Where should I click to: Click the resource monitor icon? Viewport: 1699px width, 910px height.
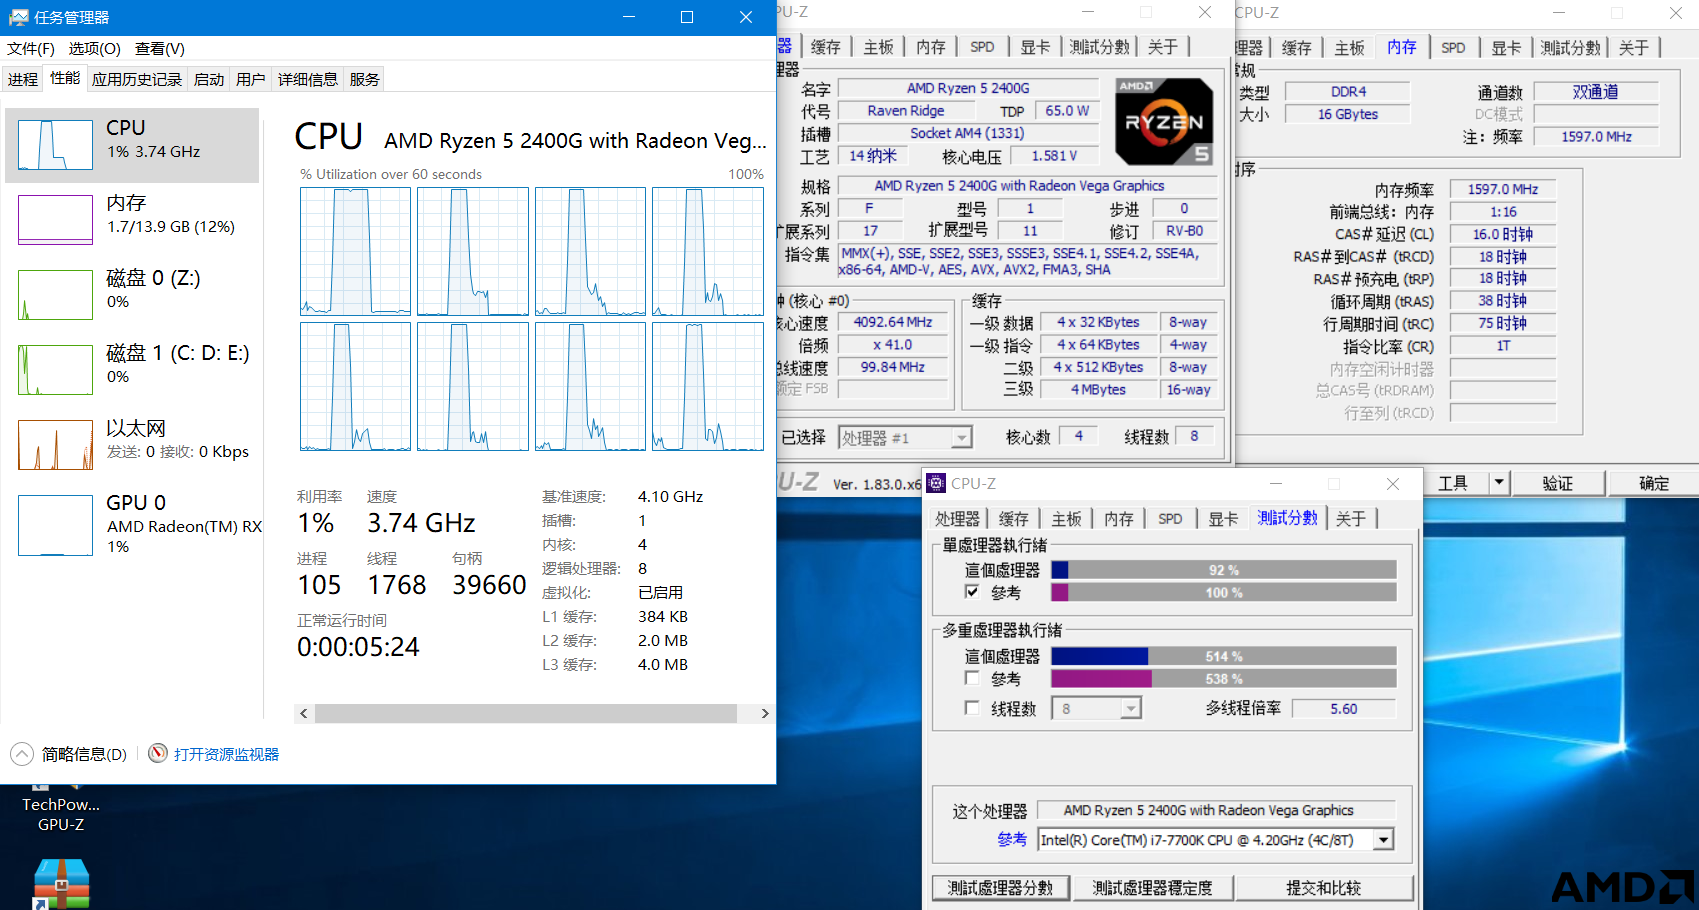[157, 753]
